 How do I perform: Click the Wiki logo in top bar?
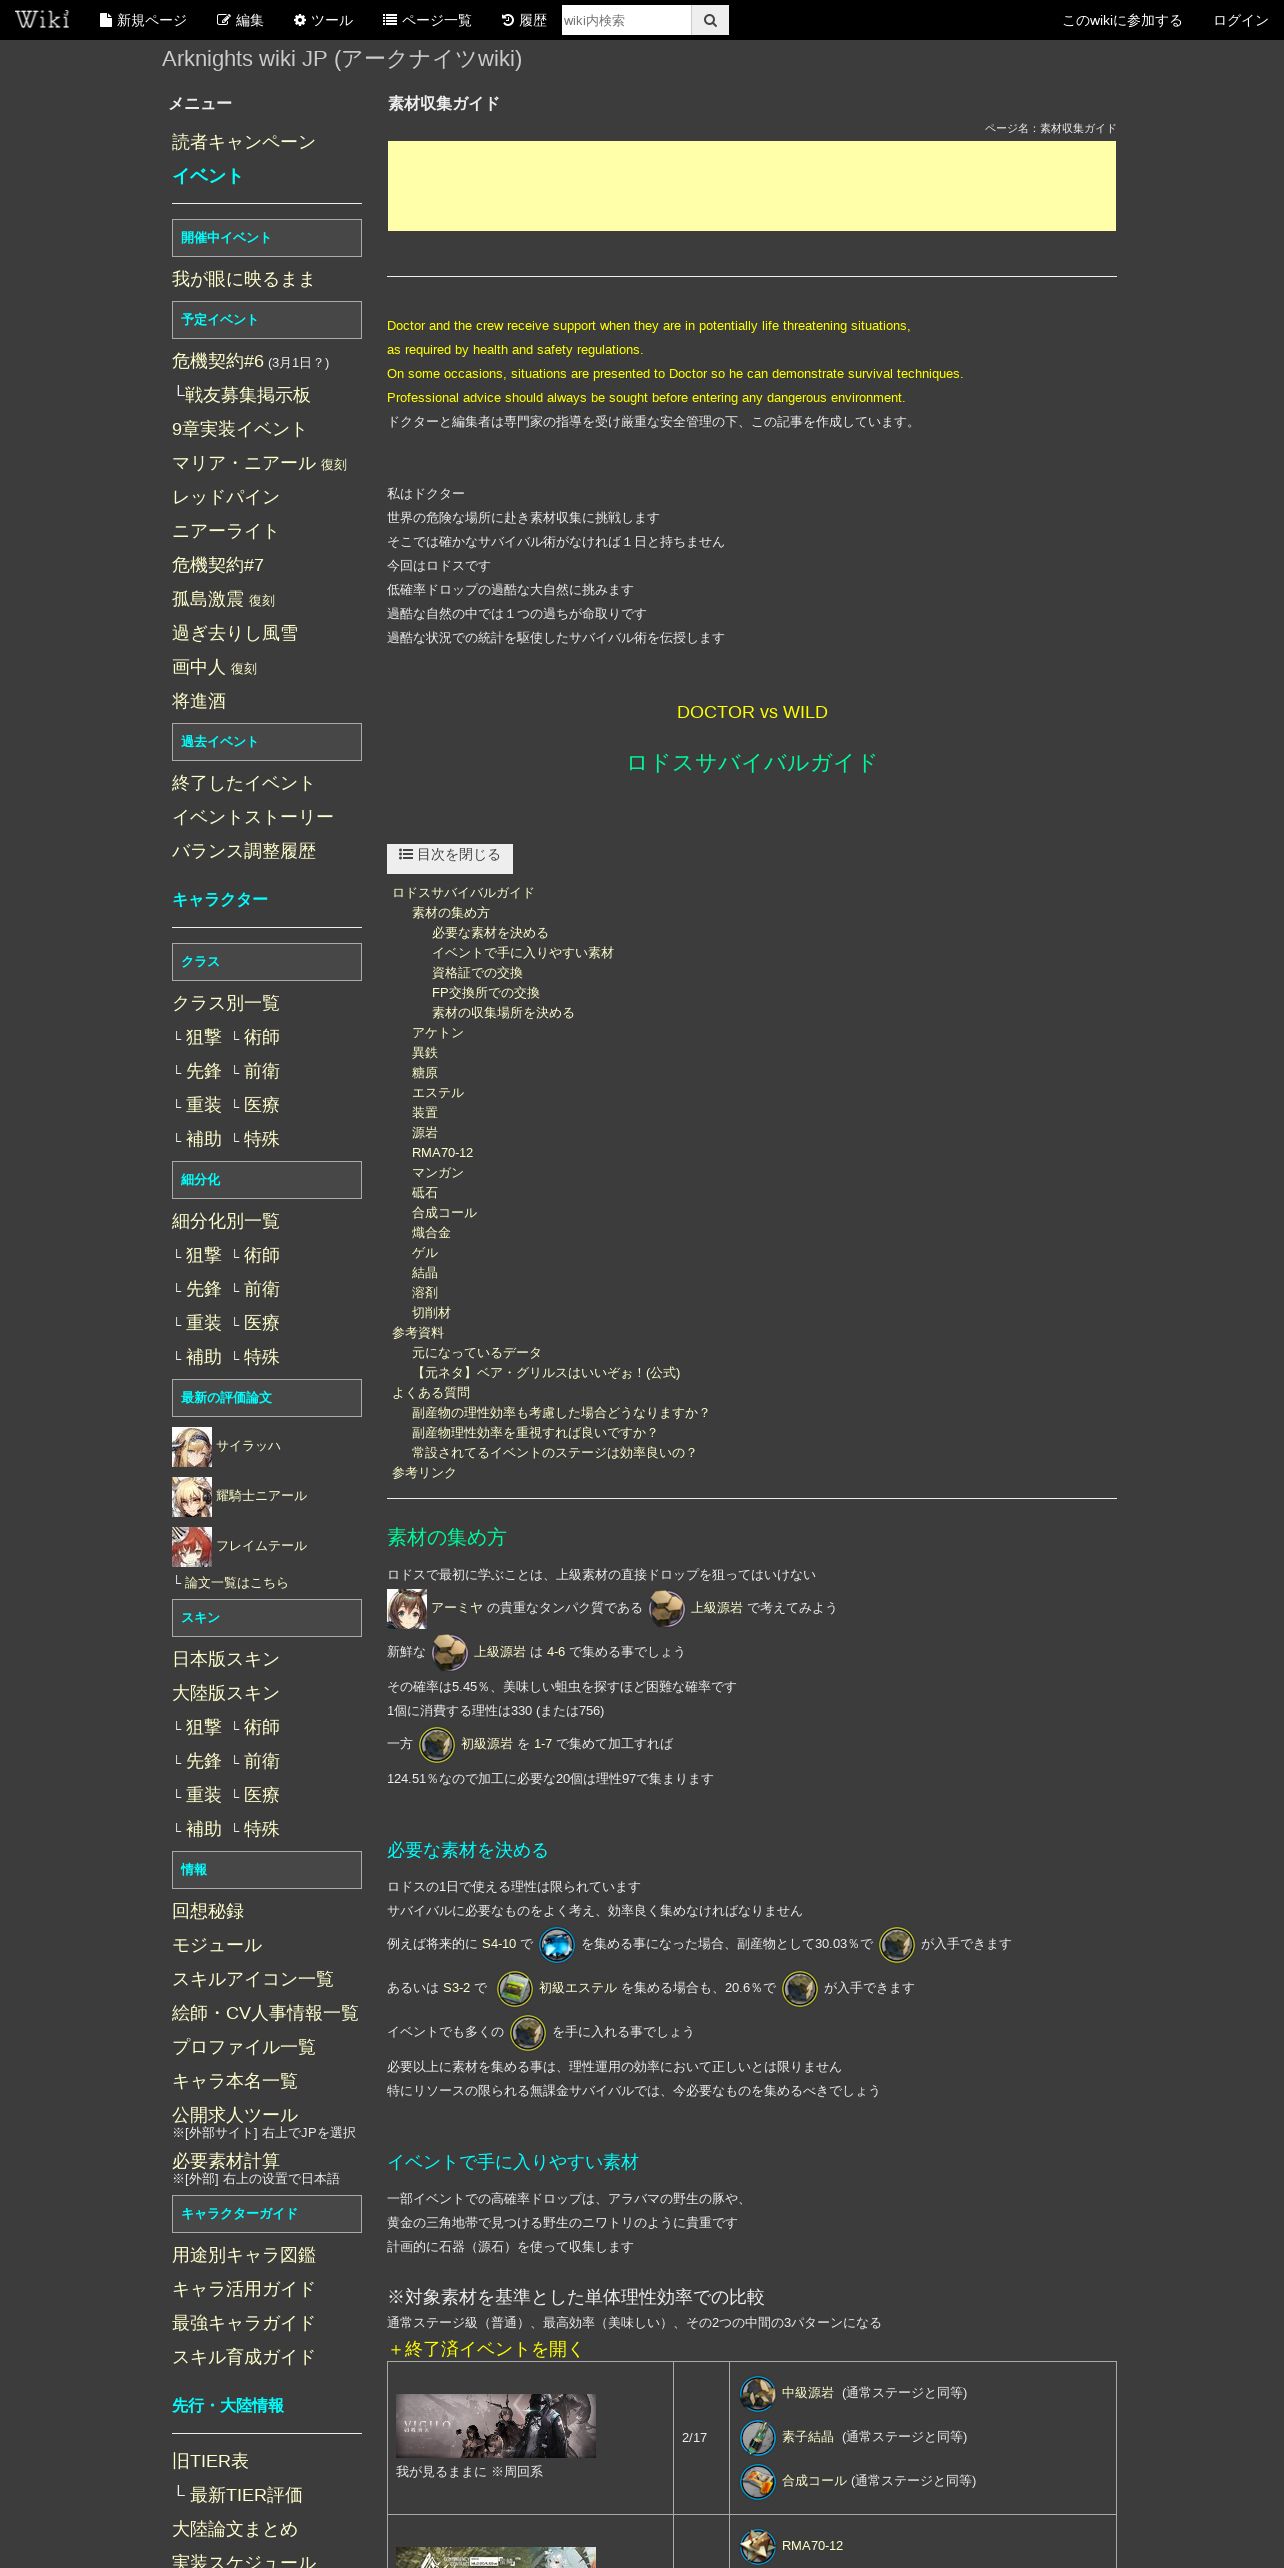[x=42, y=19]
